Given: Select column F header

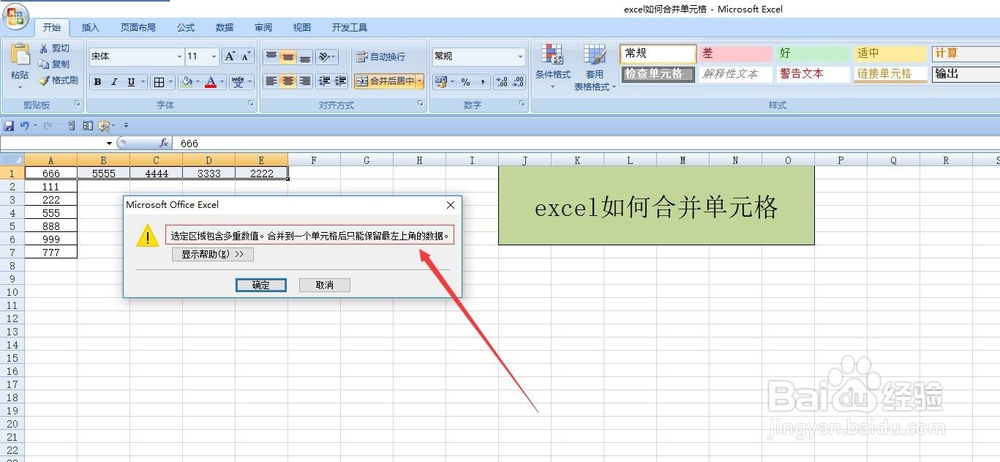Looking at the screenshot, I should 314,160.
